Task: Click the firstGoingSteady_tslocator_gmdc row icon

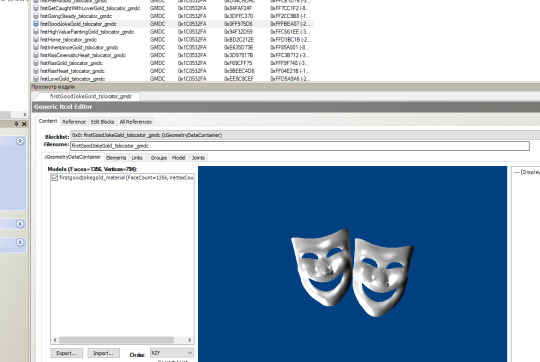Action: coord(36,16)
